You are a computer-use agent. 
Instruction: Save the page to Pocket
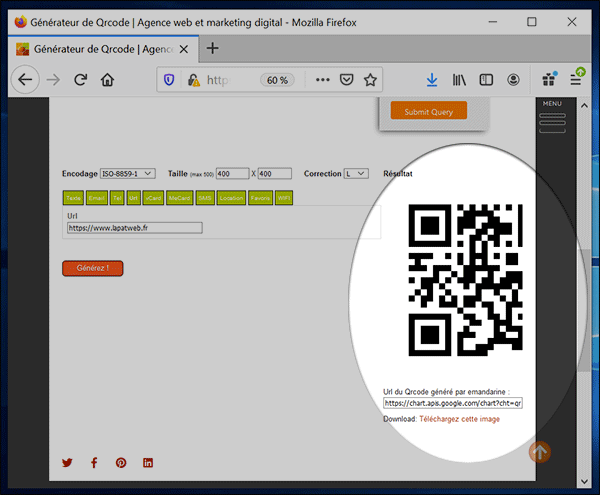pos(346,80)
